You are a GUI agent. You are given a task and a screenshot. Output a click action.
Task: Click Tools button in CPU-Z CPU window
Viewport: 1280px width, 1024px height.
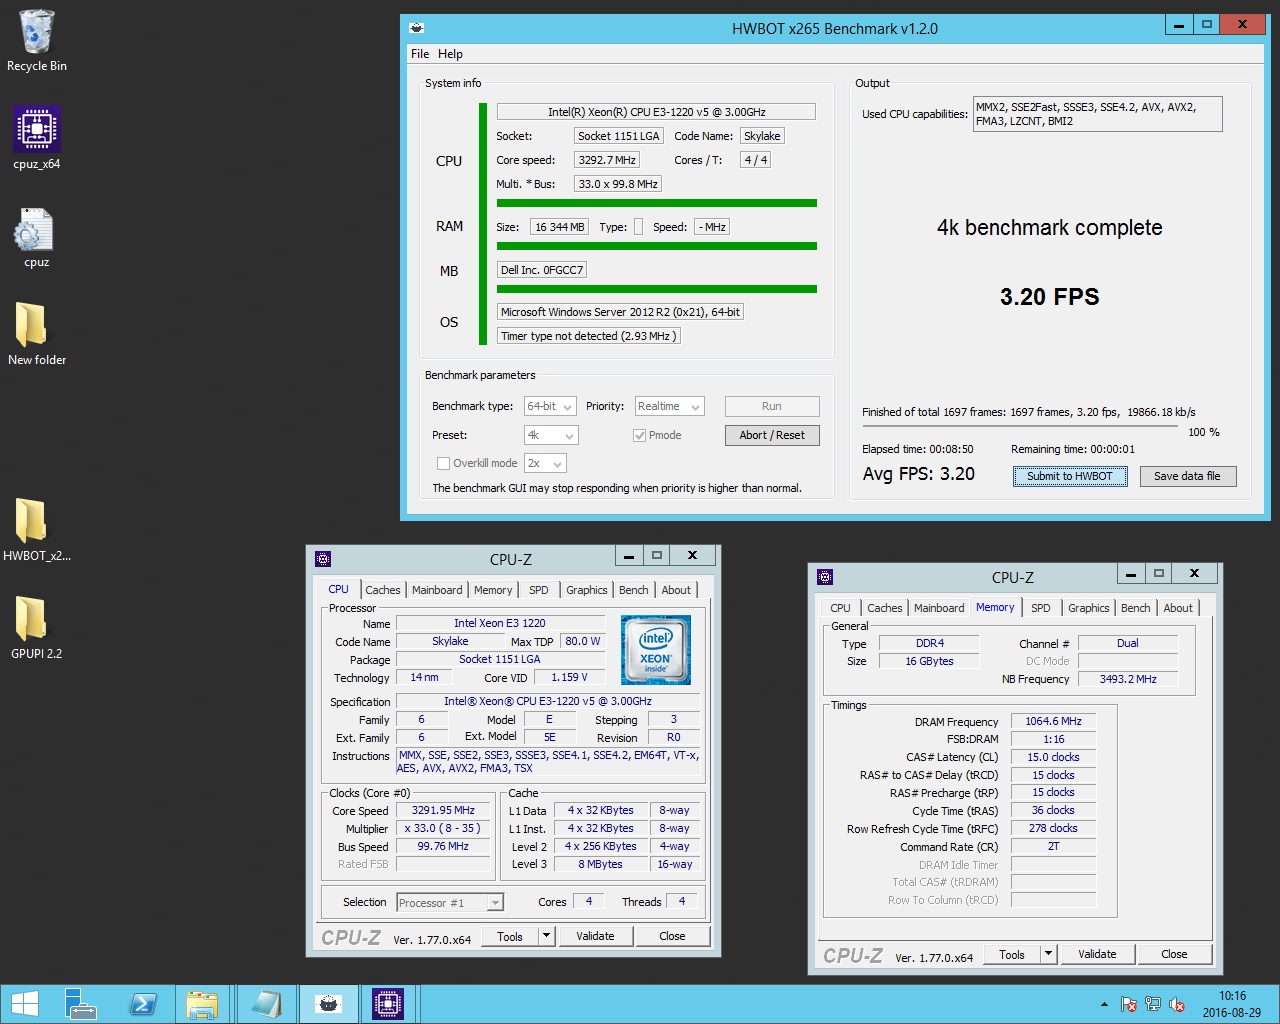coord(510,936)
